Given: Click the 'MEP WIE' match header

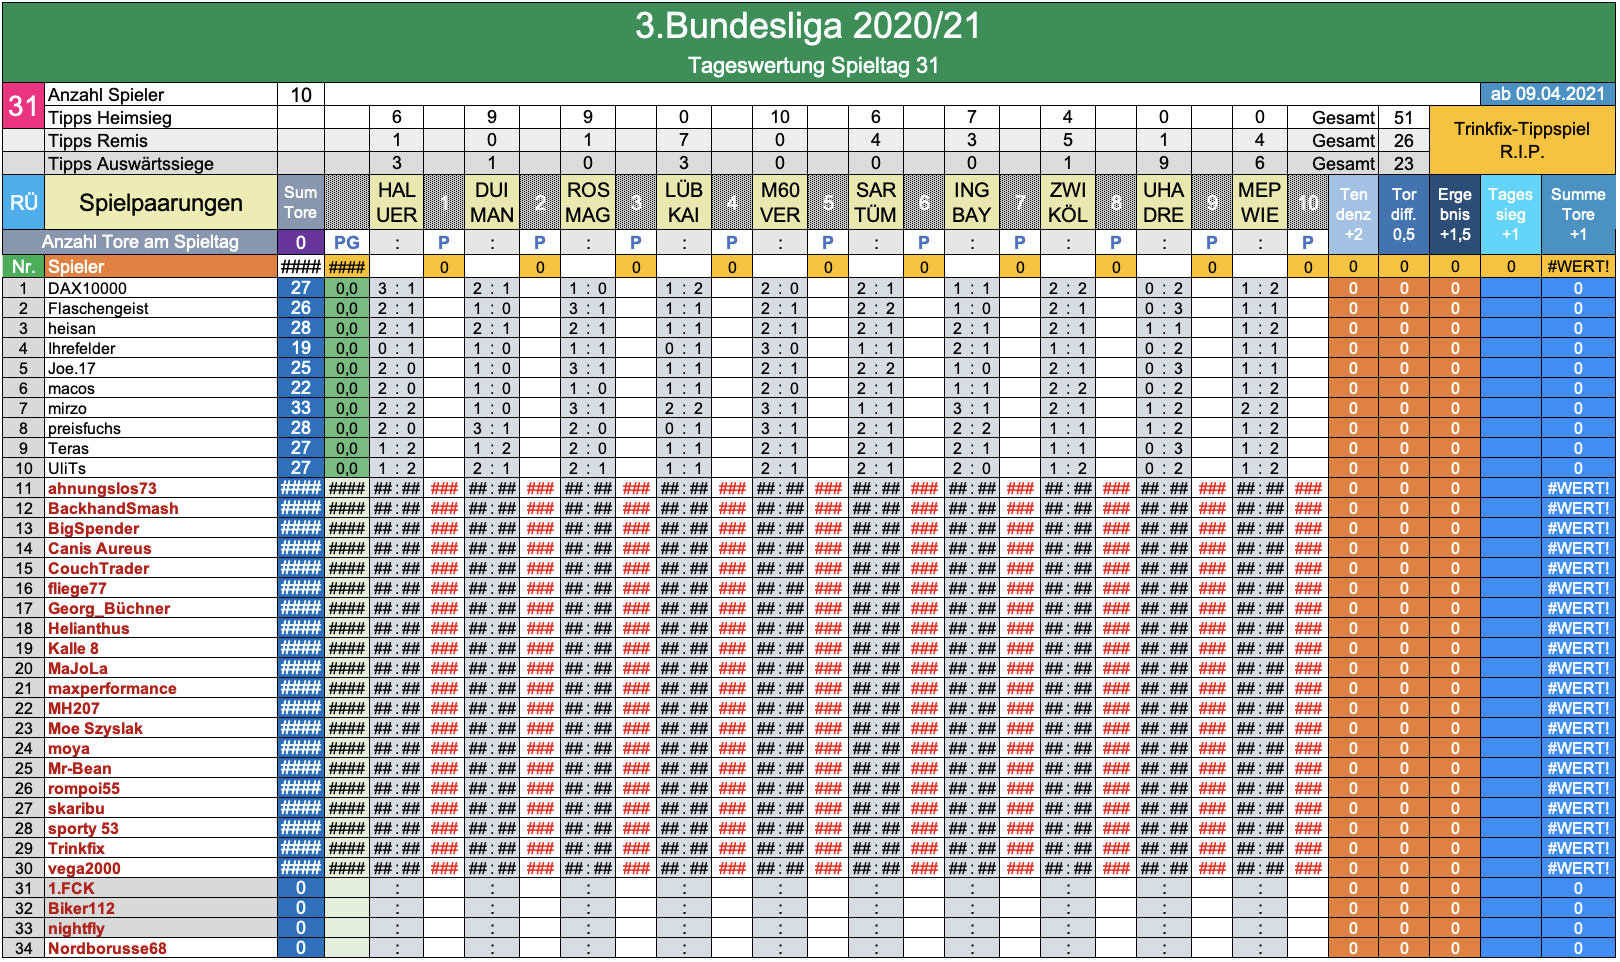Looking at the screenshot, I should click(x=1260, y=203).
